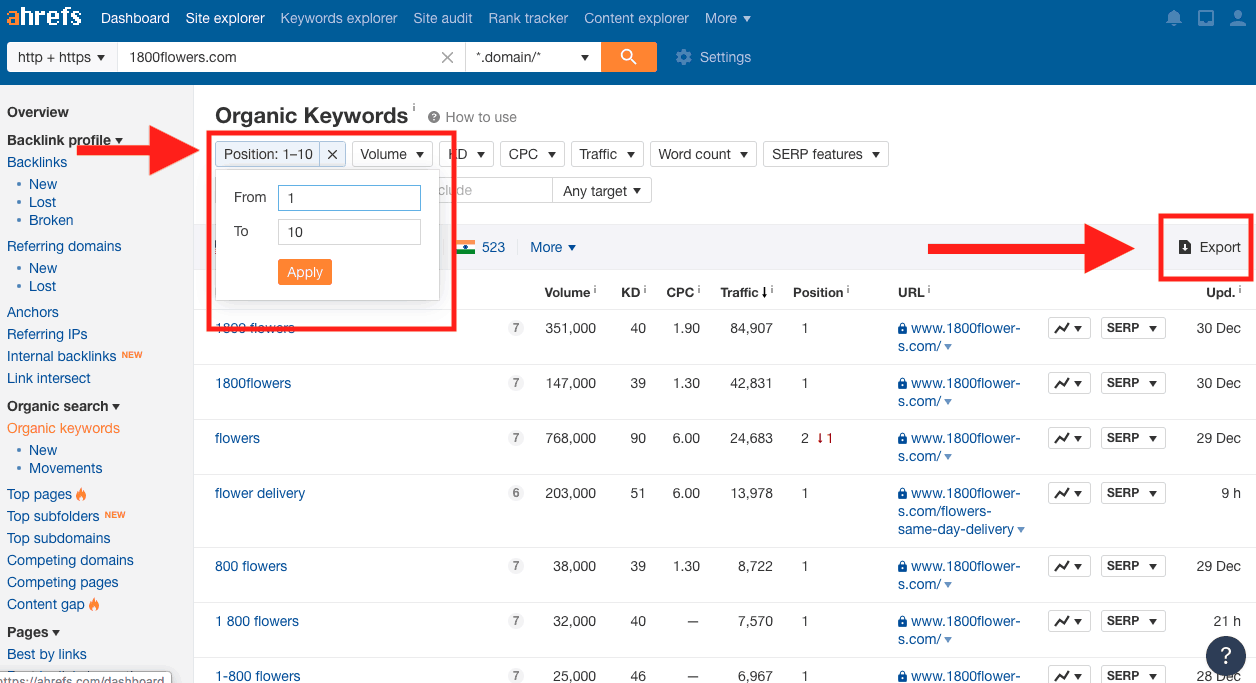Click Export button
The width and height of the screenshot is (1256, 683).
pos(1209,247)
